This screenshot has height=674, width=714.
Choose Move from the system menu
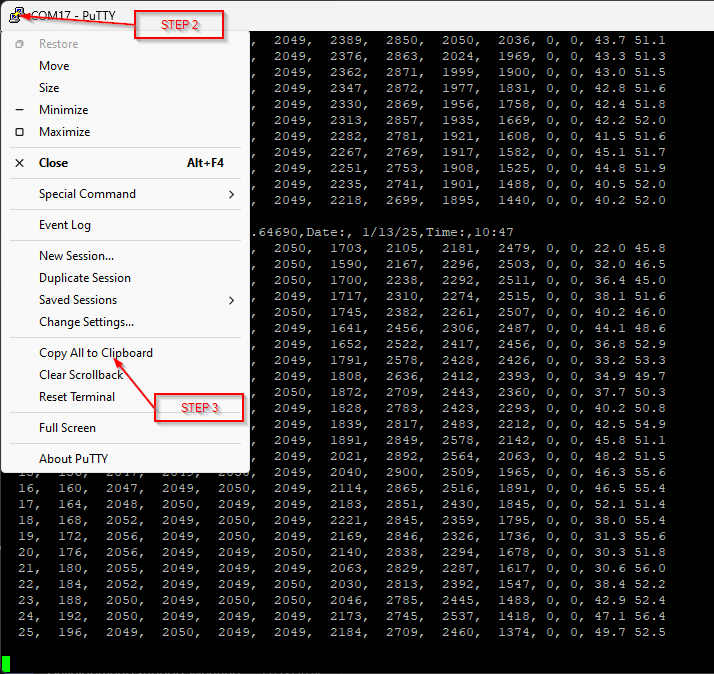click(x=54, y=66)
